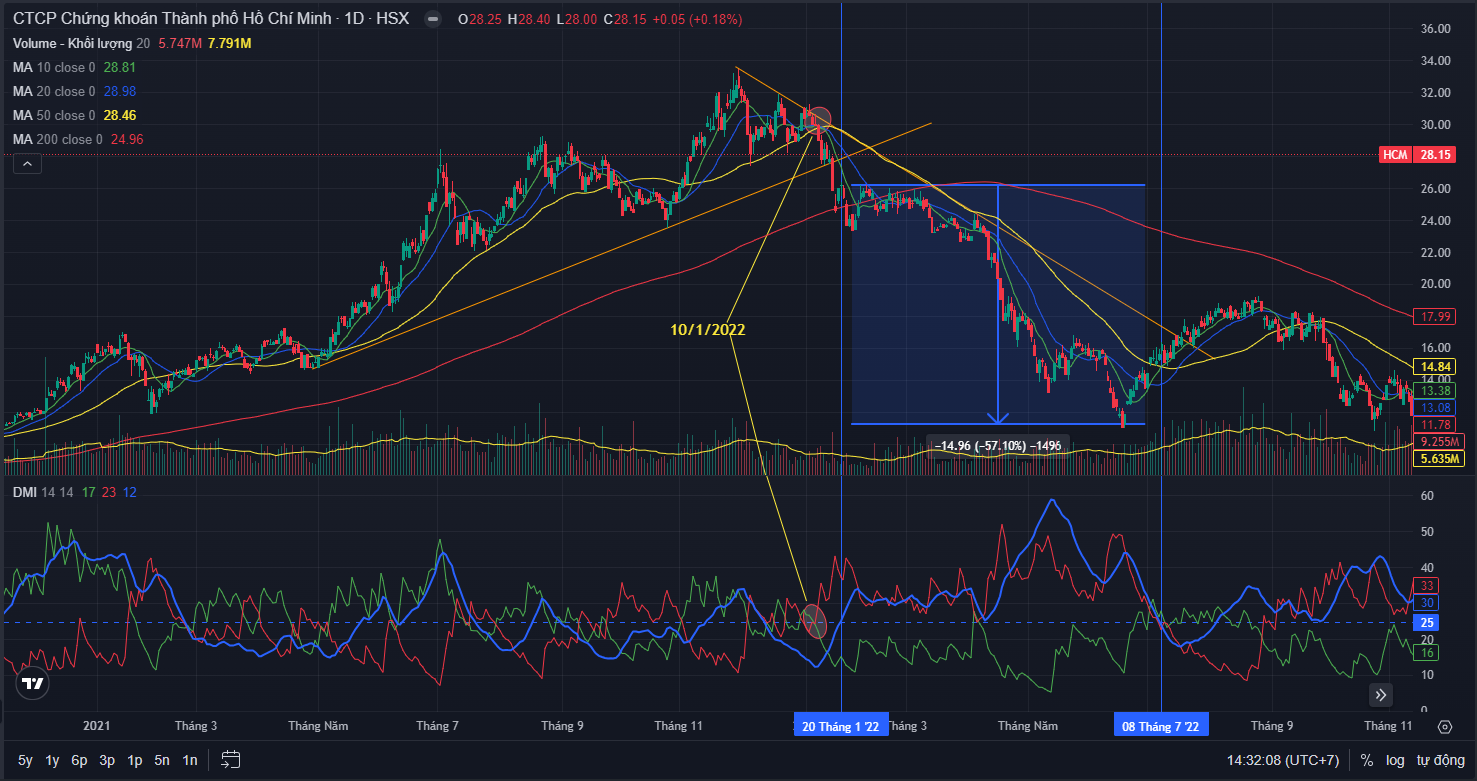Click the Tháng 7 time axis label

[437, 726]
